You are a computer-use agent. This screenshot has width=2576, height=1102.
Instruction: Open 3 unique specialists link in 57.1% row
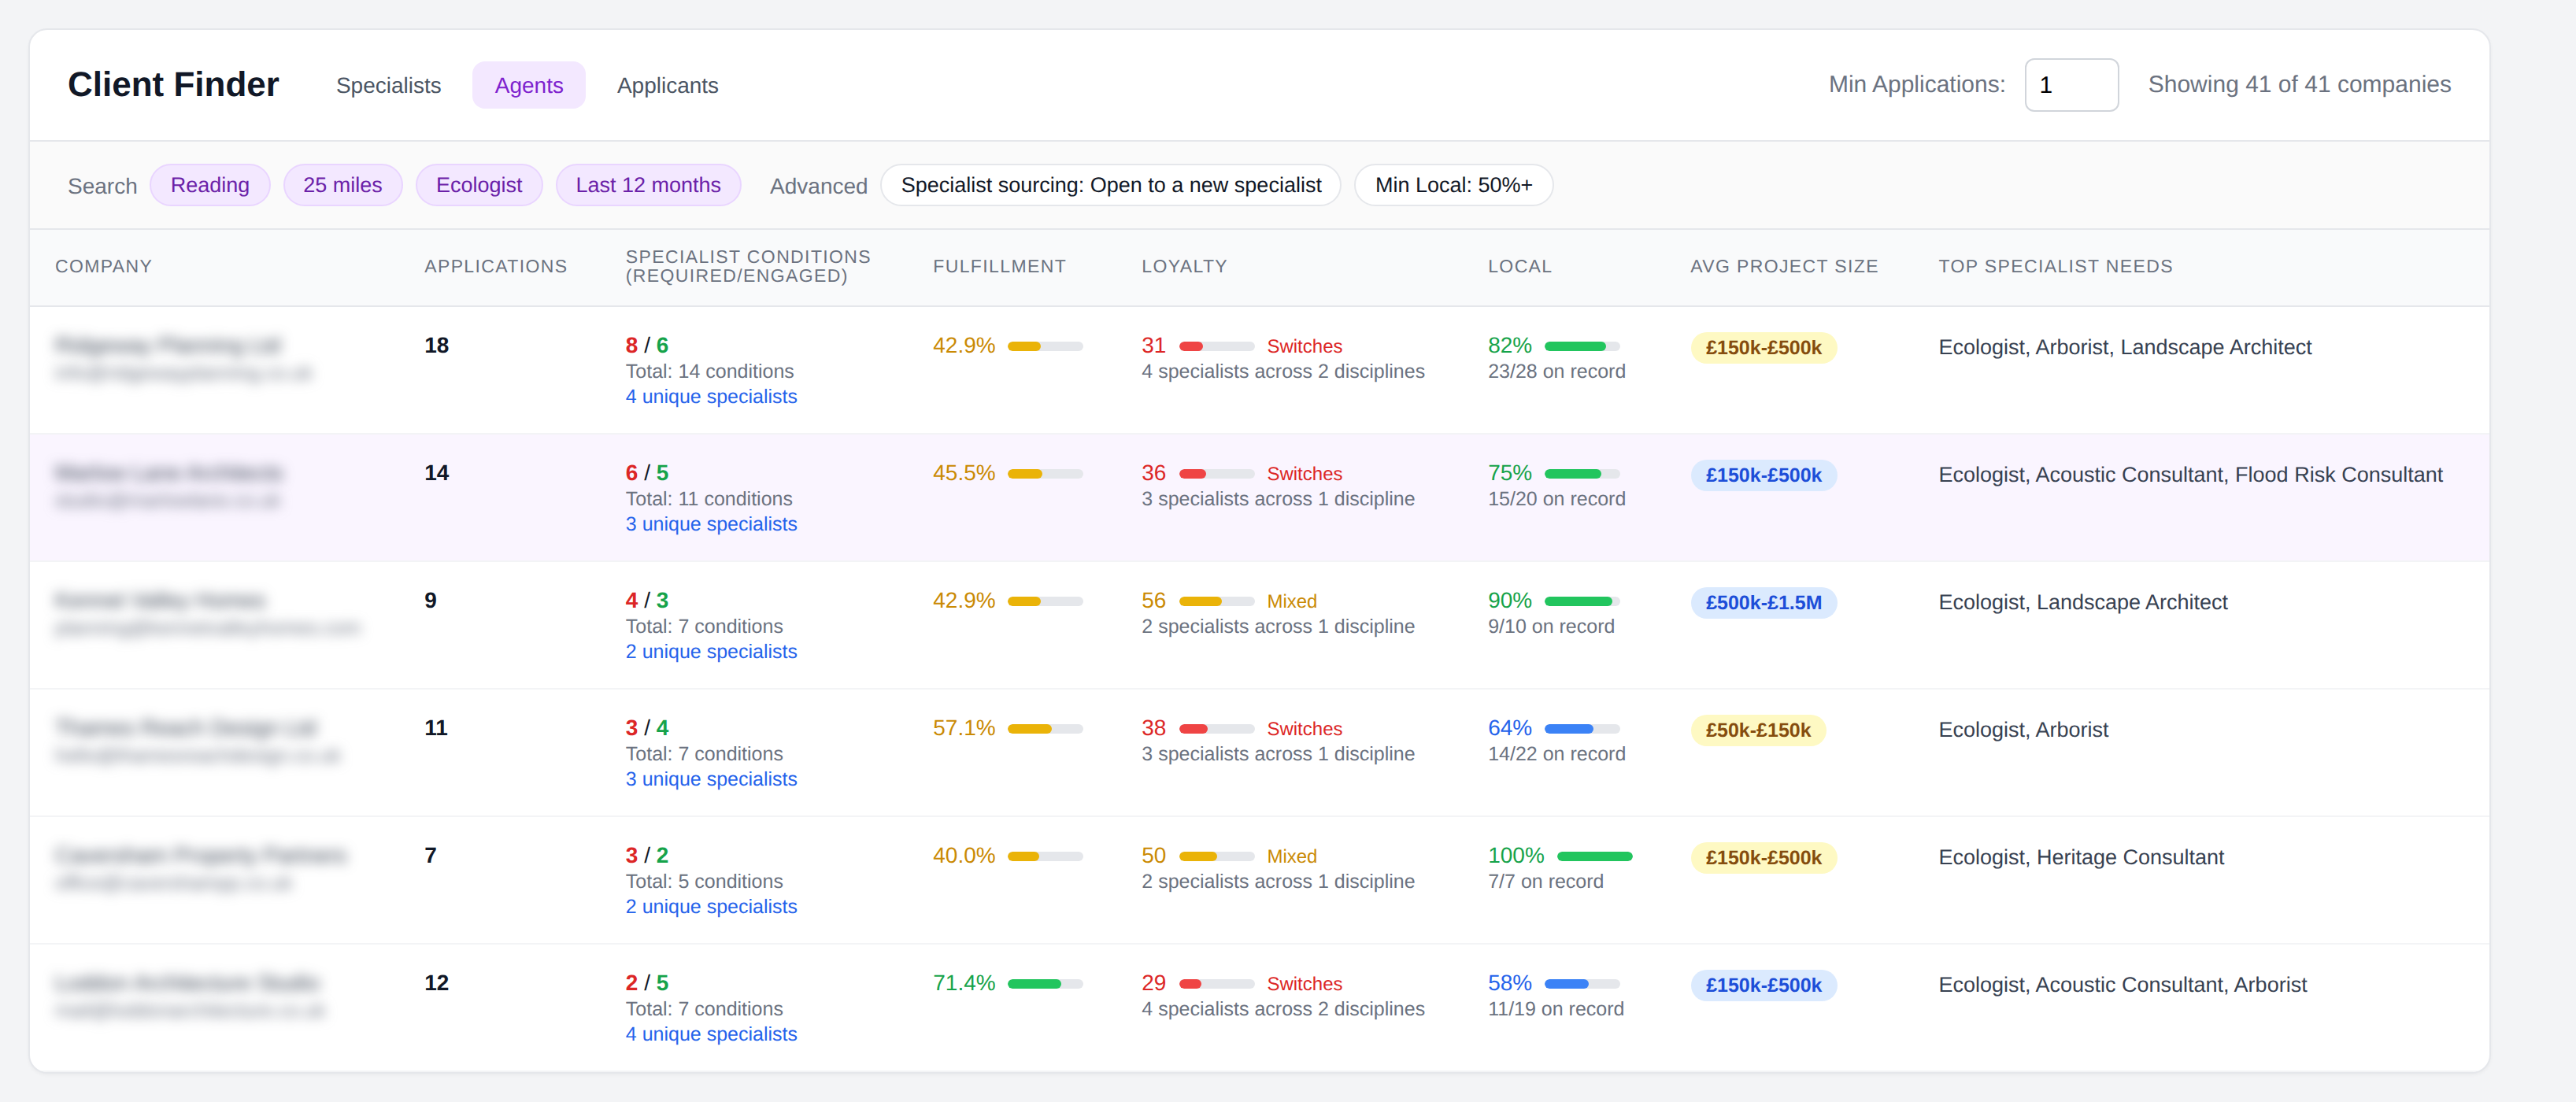tap(711, 779)
